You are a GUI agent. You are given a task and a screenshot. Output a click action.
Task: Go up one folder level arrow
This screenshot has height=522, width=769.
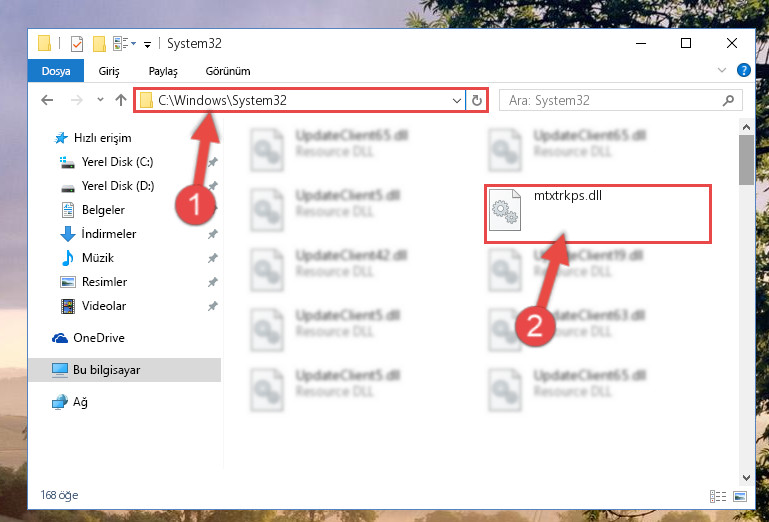[x=121, y=100]
